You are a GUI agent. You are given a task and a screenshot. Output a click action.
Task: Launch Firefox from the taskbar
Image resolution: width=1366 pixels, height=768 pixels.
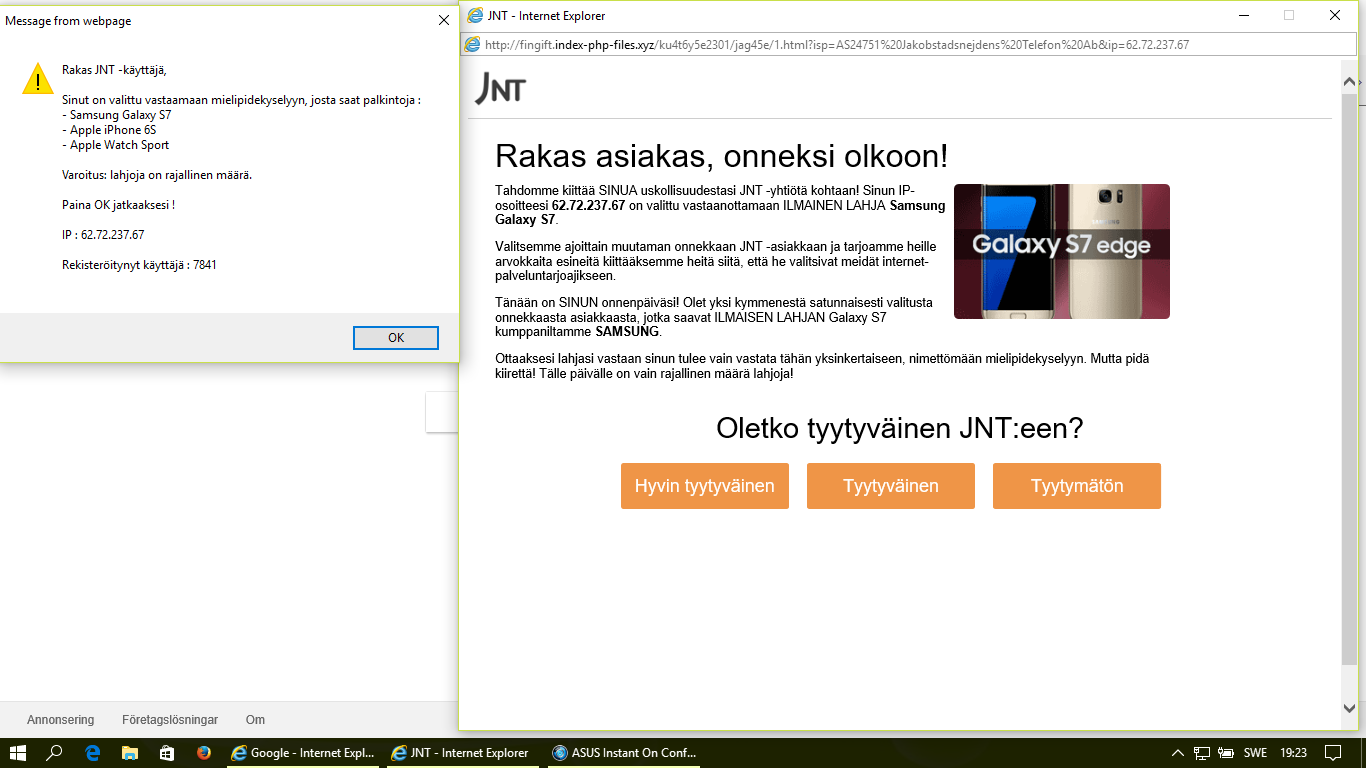(203, 753)
